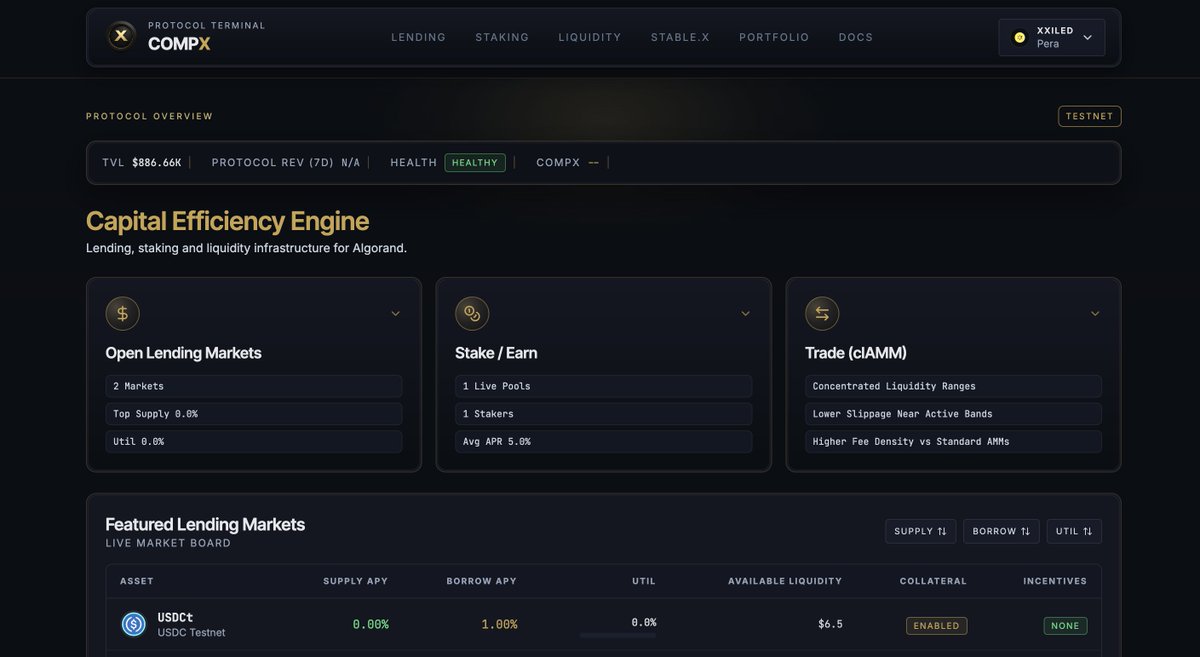The width and height of the screenshot is (1200, 657).
Task: Click the 'Avg APR 5.0%' row
Action: (x=604, y=441)
